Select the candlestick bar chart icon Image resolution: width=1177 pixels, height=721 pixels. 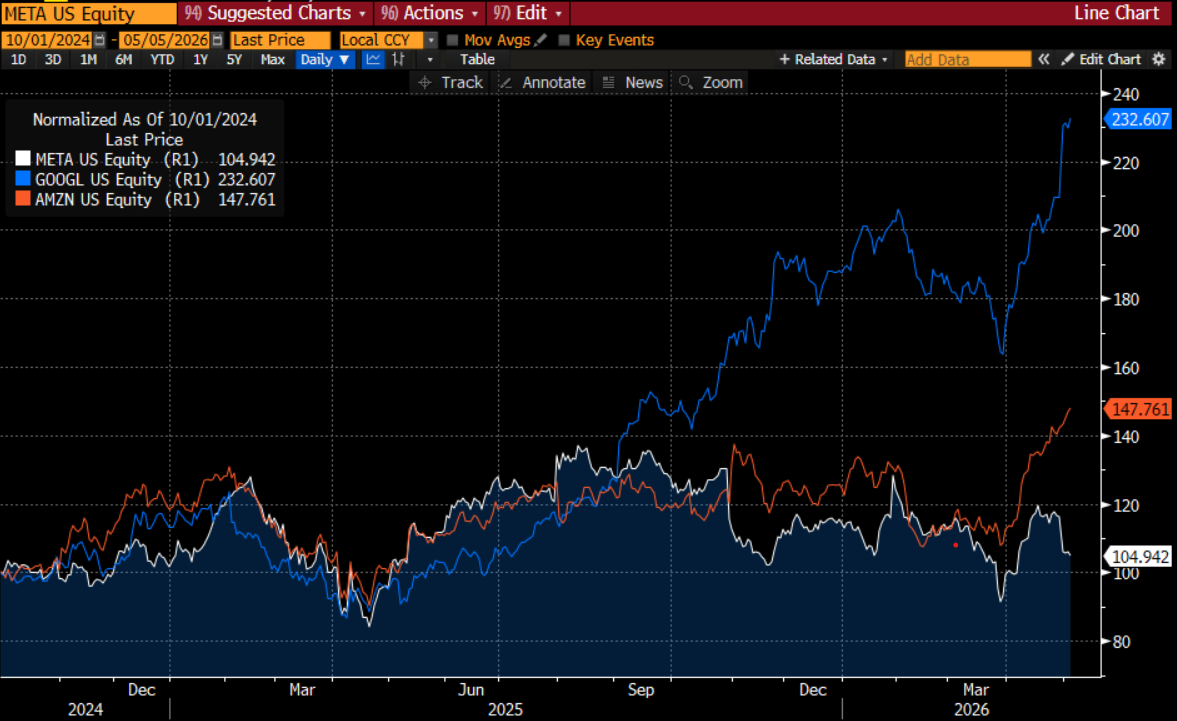[x=399, y=59]
